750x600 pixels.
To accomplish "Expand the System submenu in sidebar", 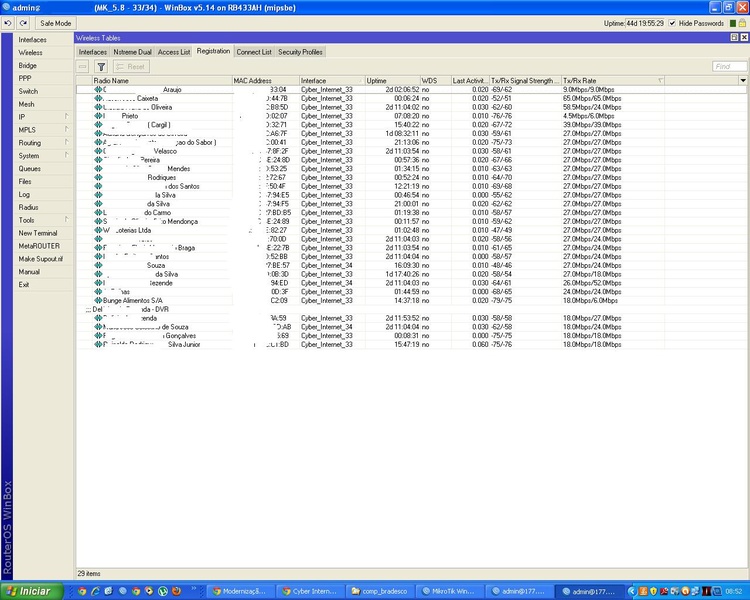I will [x=66, y=155].
